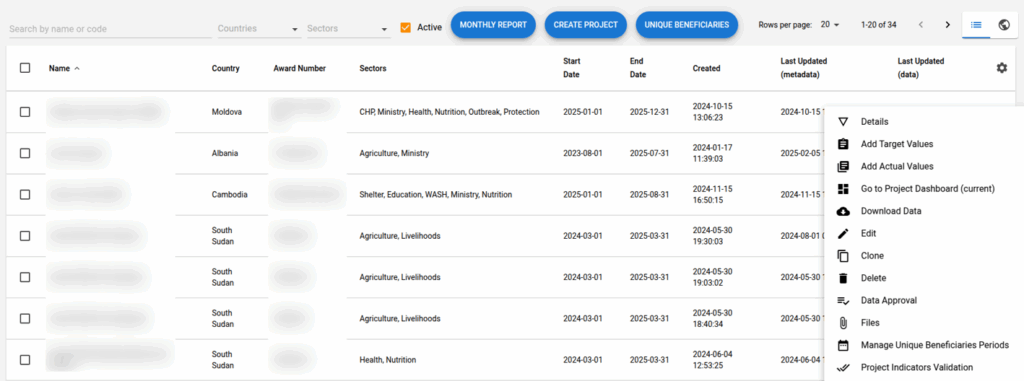This screenshot has height=381, width=1024.
Task: Sort by Name column arrow
Action: click(x=77, y=68)
